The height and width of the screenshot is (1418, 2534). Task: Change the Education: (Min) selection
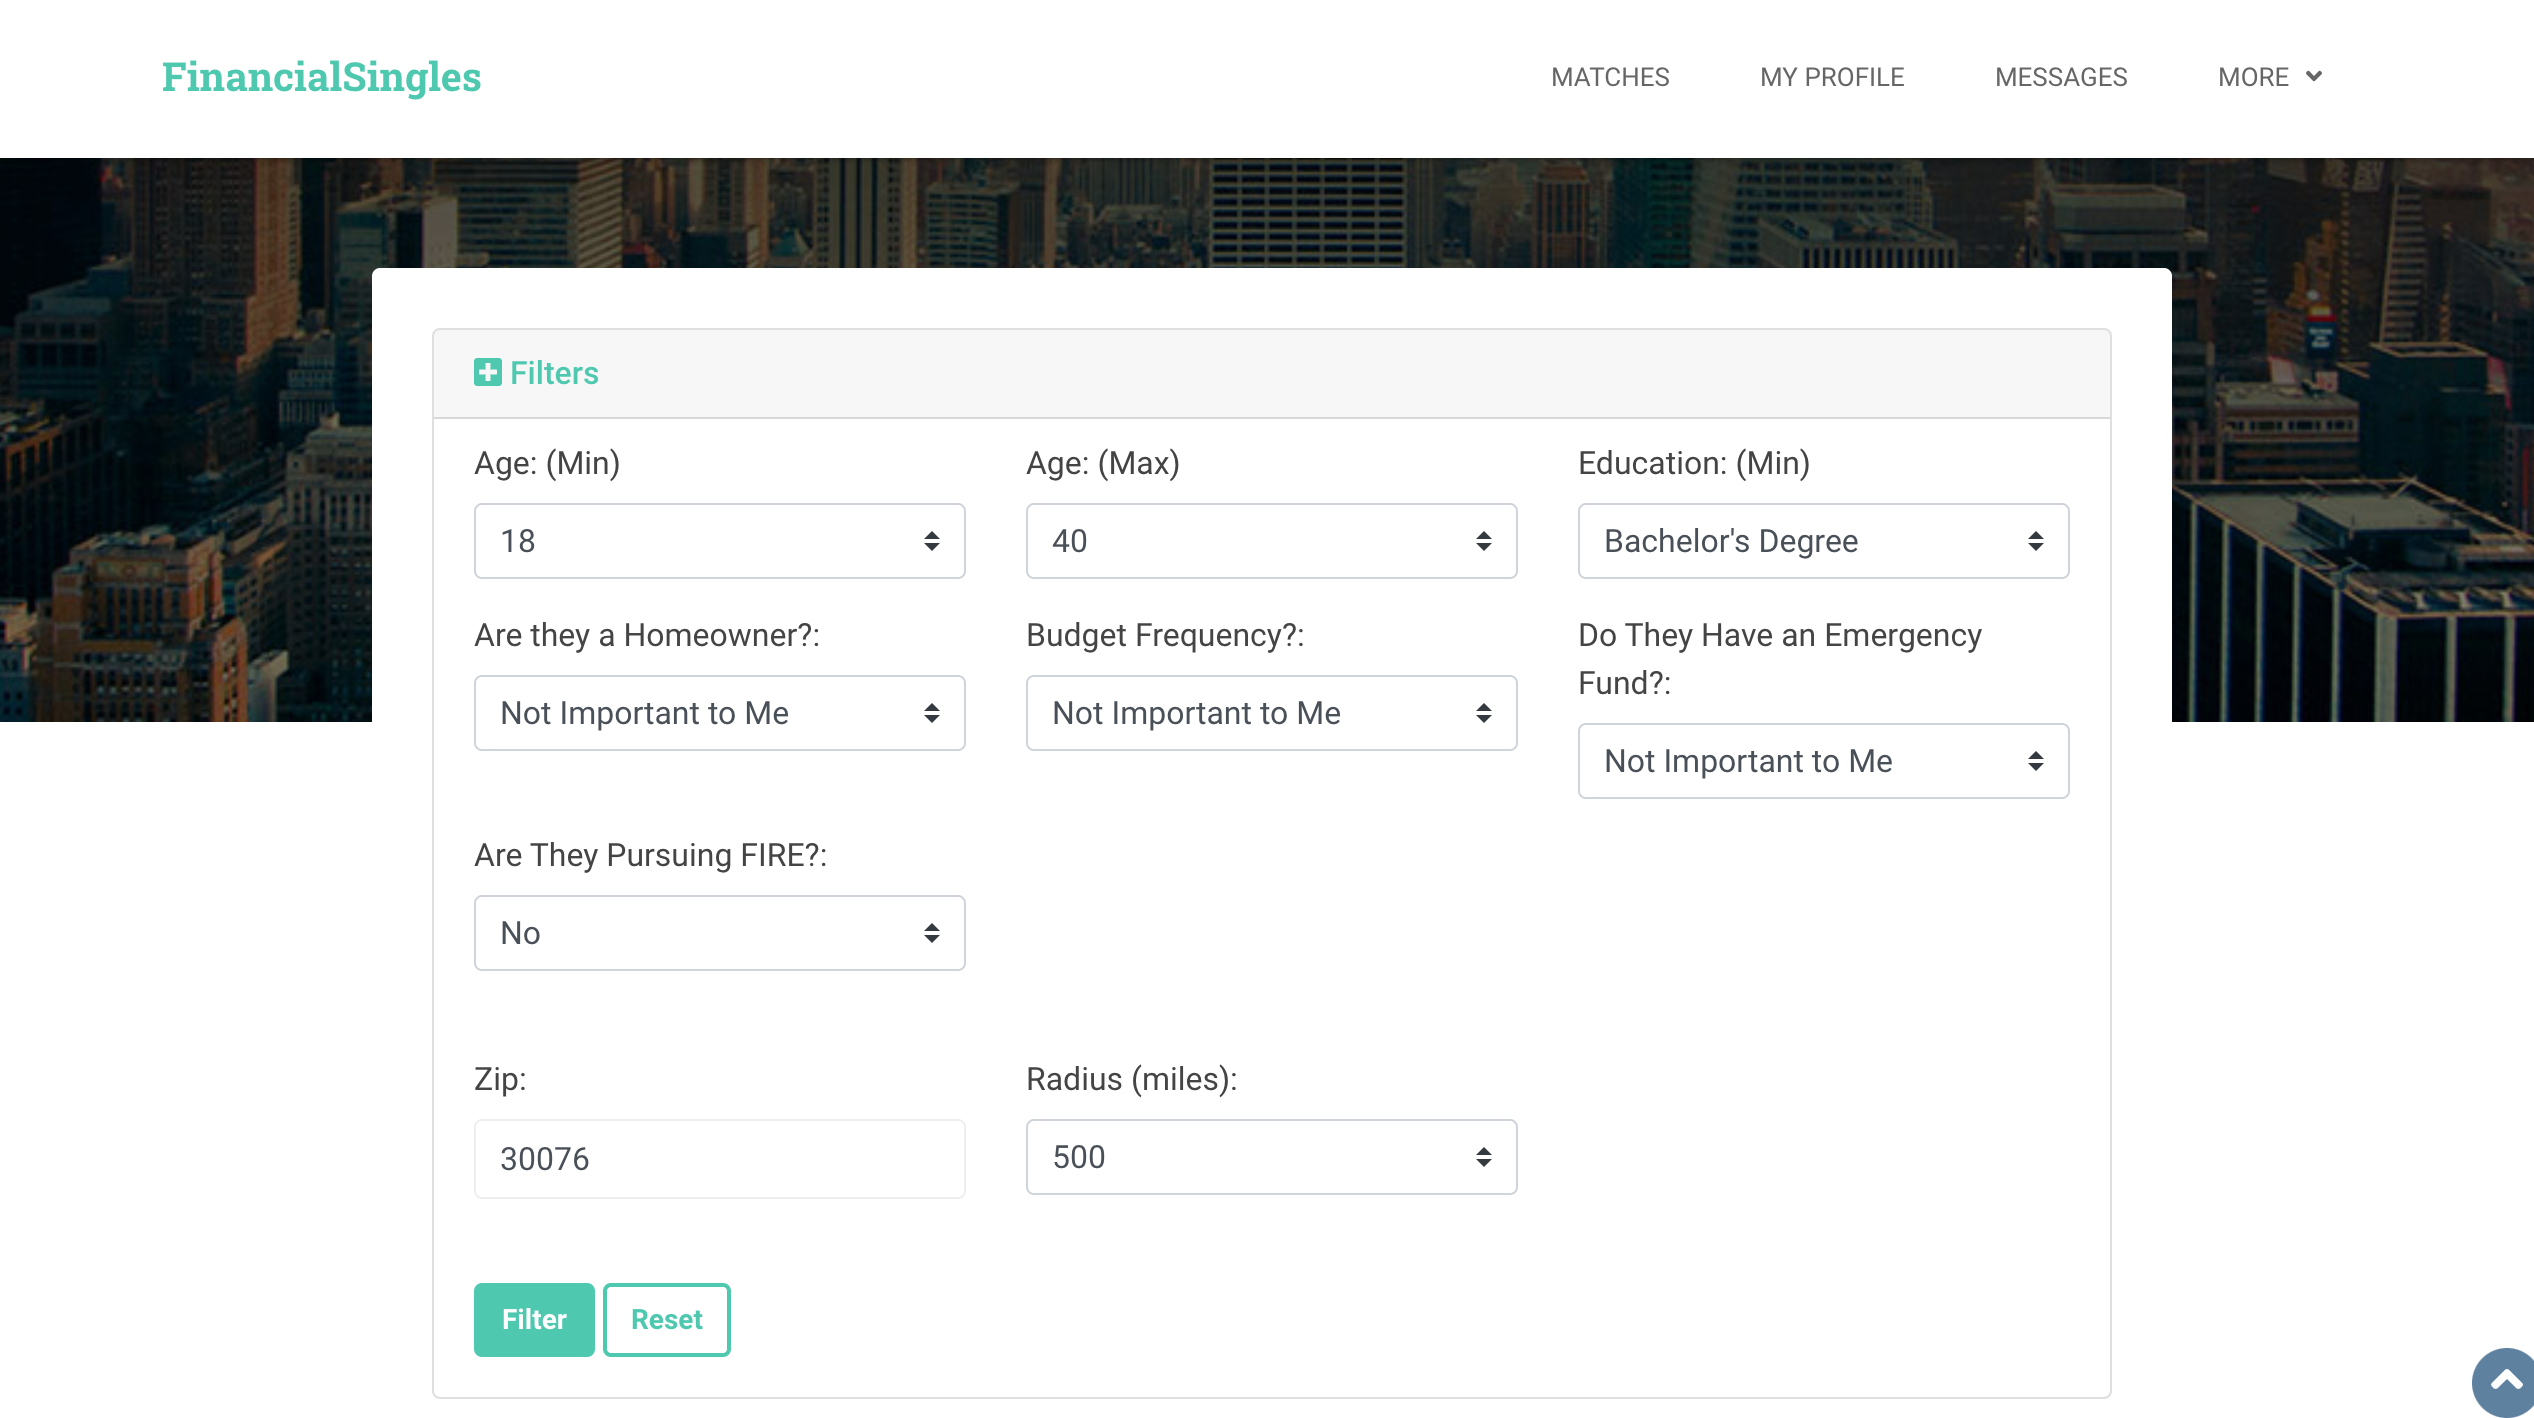tap(1822, 540)
